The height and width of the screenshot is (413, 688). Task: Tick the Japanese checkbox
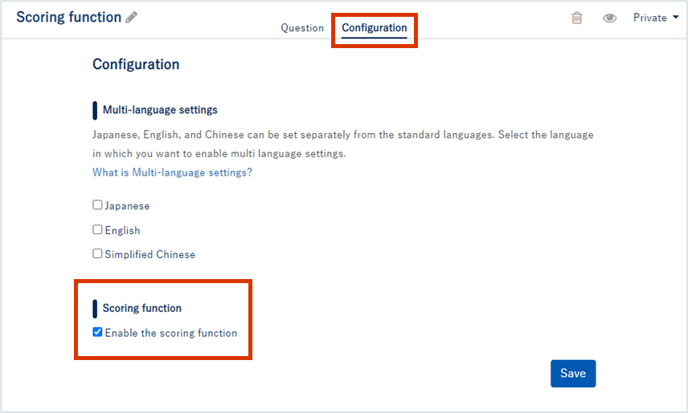tap(97, 205)
